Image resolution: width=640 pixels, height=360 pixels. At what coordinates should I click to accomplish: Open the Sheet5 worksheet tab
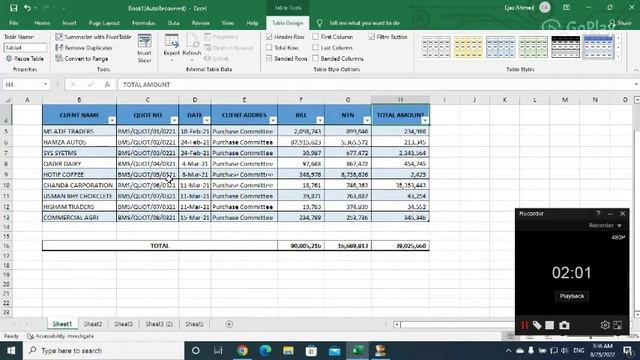[194, 324]
